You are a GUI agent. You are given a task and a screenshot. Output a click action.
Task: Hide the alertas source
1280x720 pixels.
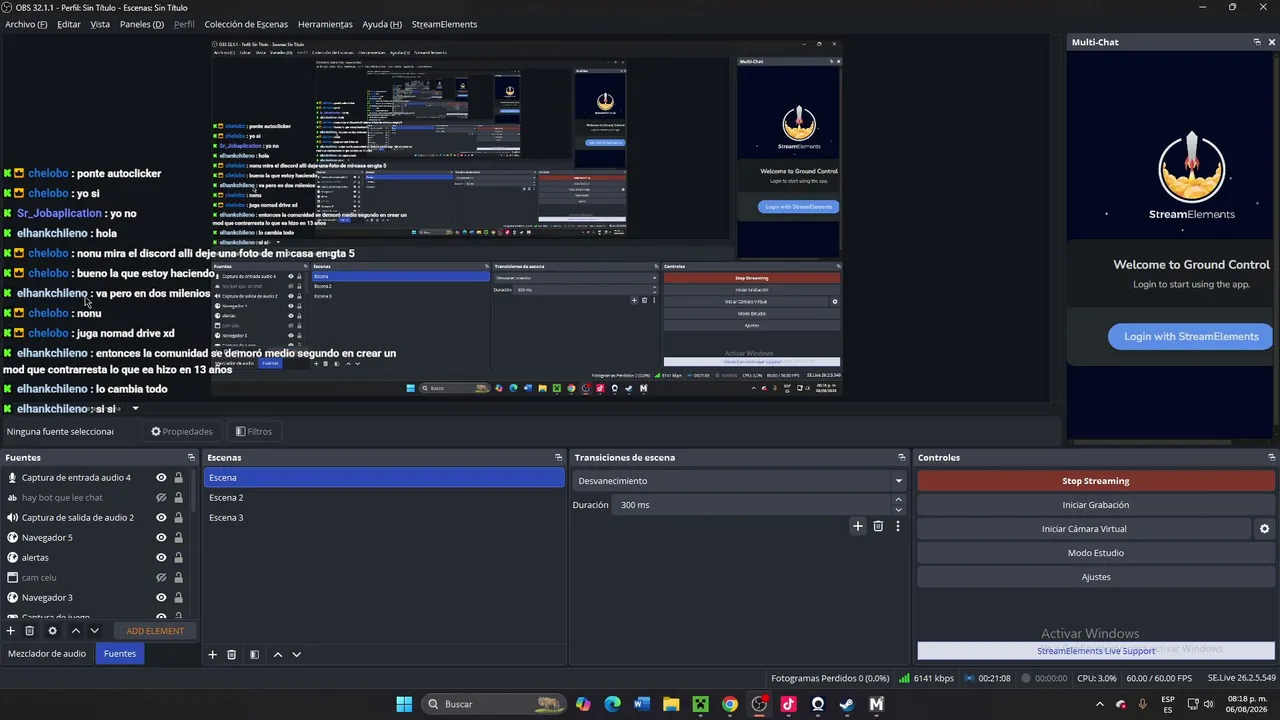pyautogui.click(x=161, y=558)
